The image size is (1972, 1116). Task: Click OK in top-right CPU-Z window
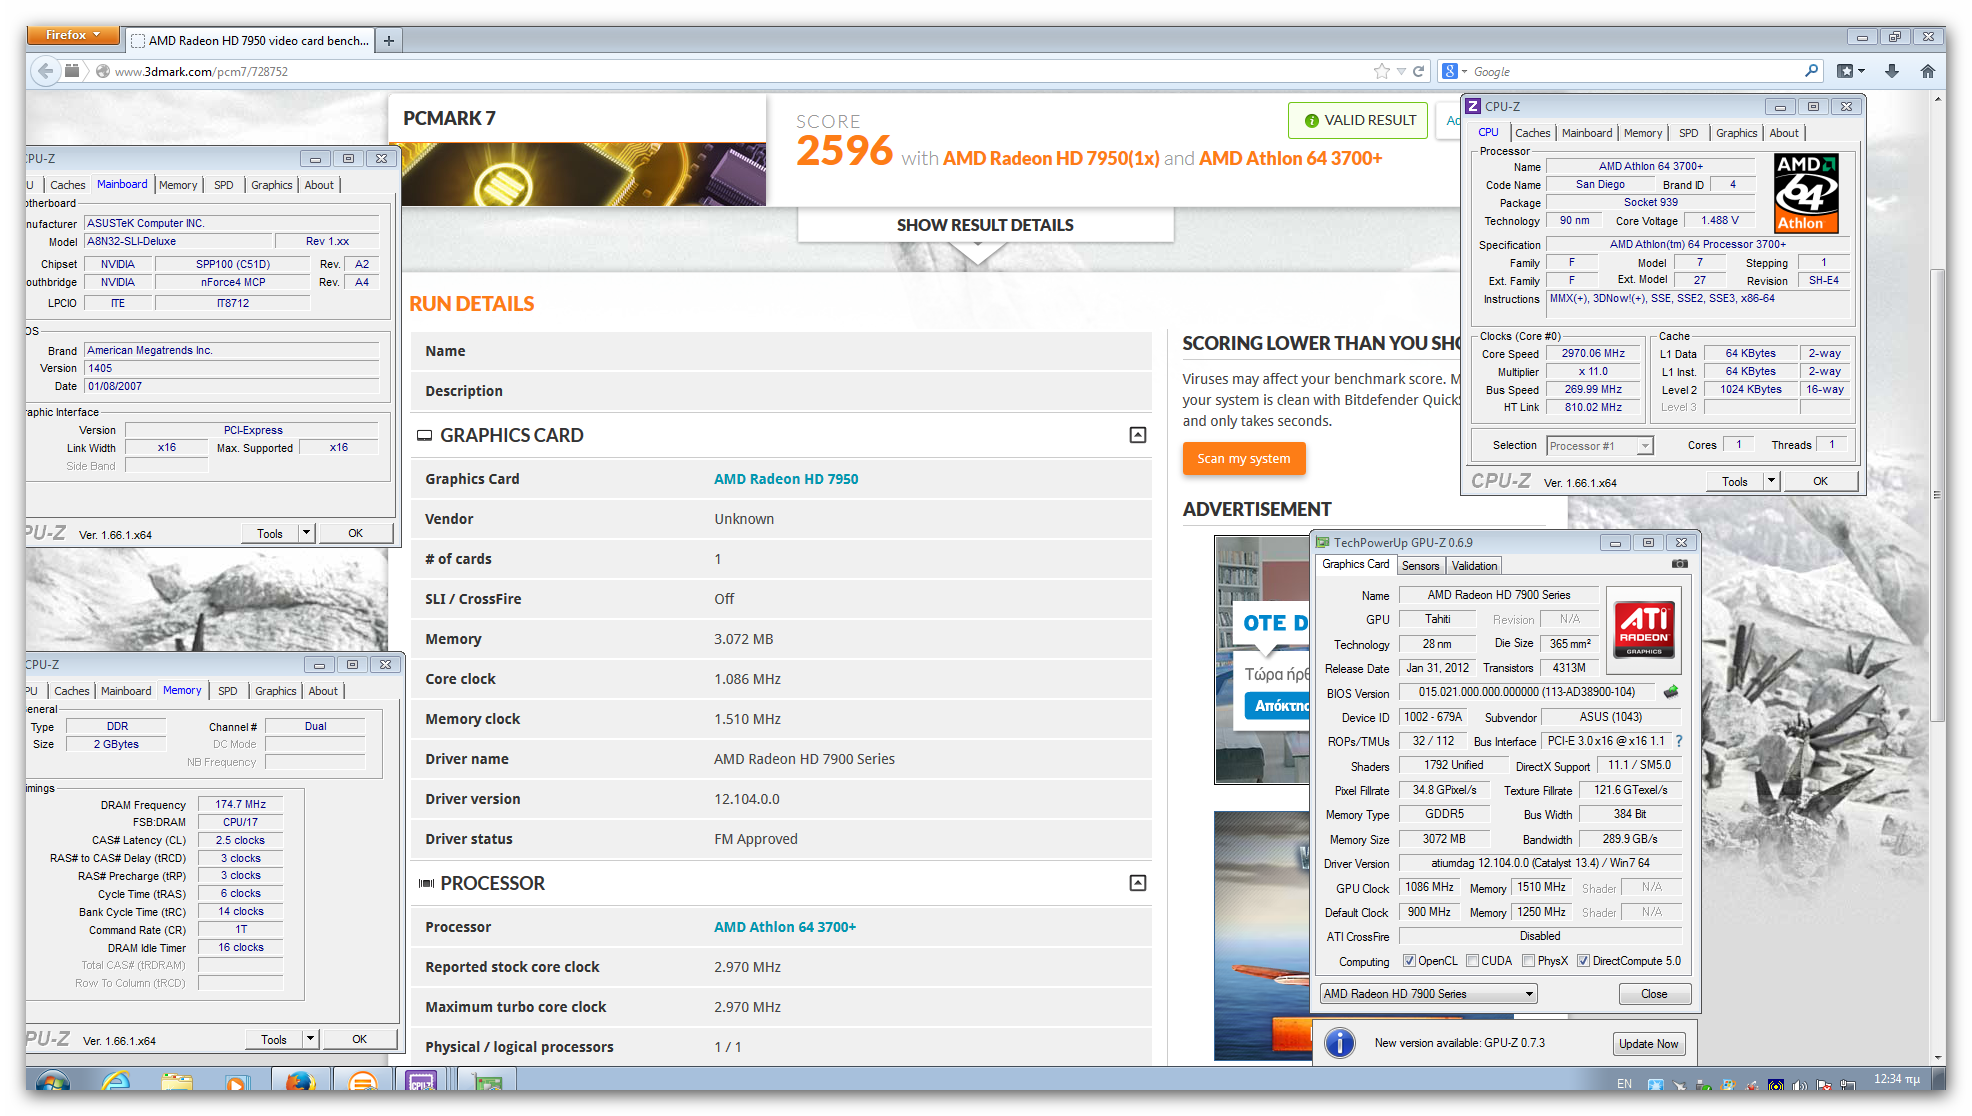(1820, 481)
